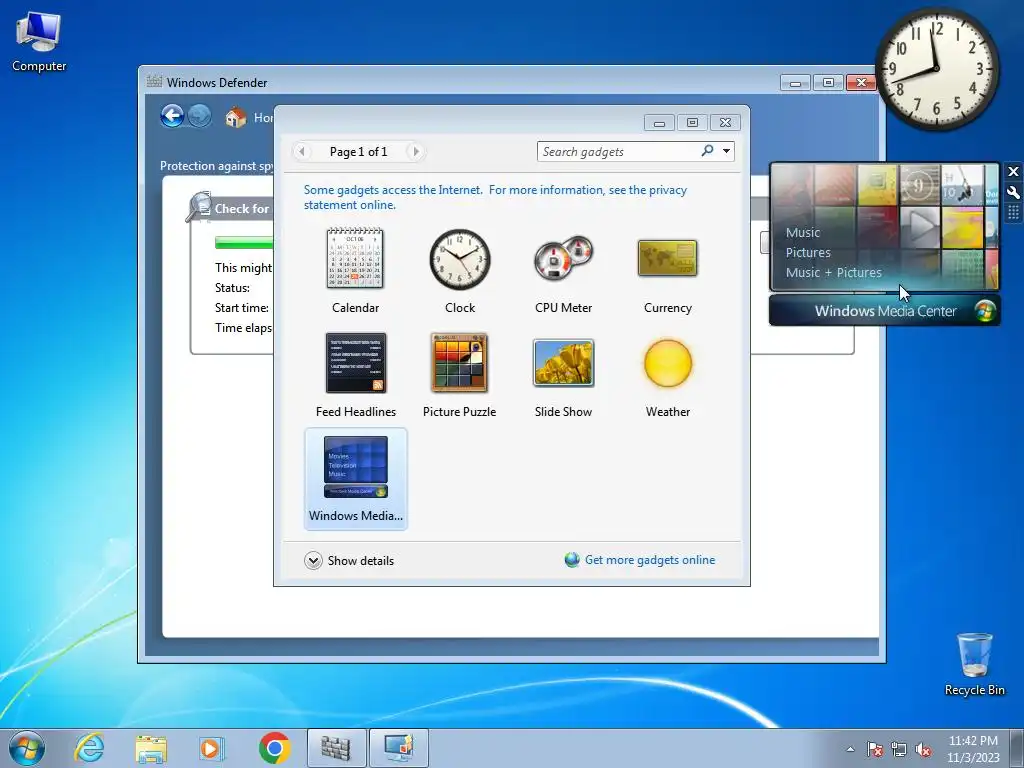The width and height of the screenshot is (1024, 768).
Task: Open Get more gadgets online link
Action: 649,560
